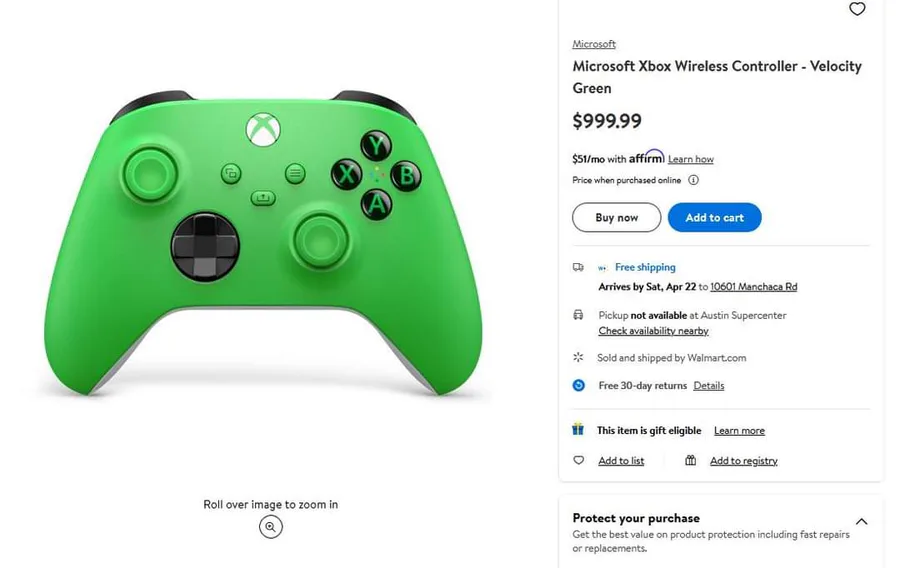
Task: Open Affirm Learn how link
Action: tap(690, 159)
